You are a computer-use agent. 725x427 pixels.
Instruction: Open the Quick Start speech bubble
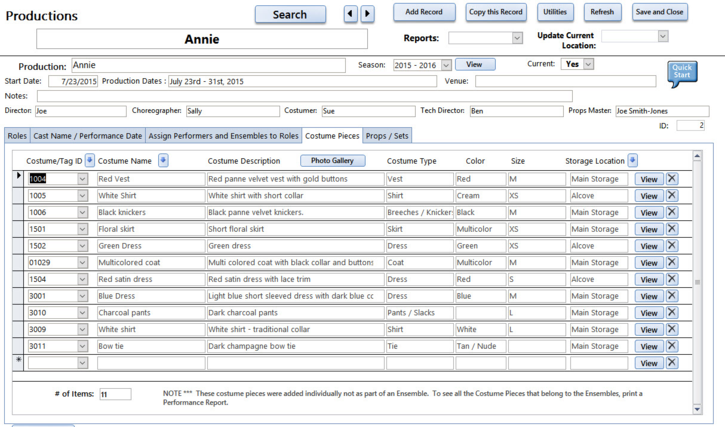point(682,74)
